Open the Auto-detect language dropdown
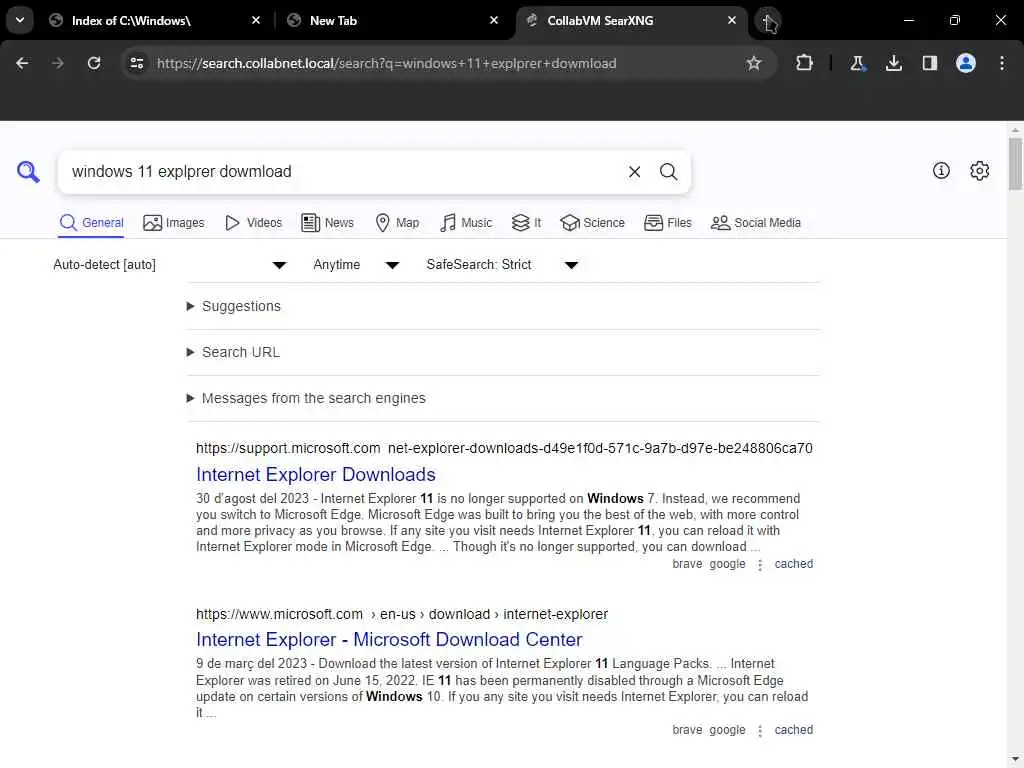The image size is (1024, 768). pos(170,264)
